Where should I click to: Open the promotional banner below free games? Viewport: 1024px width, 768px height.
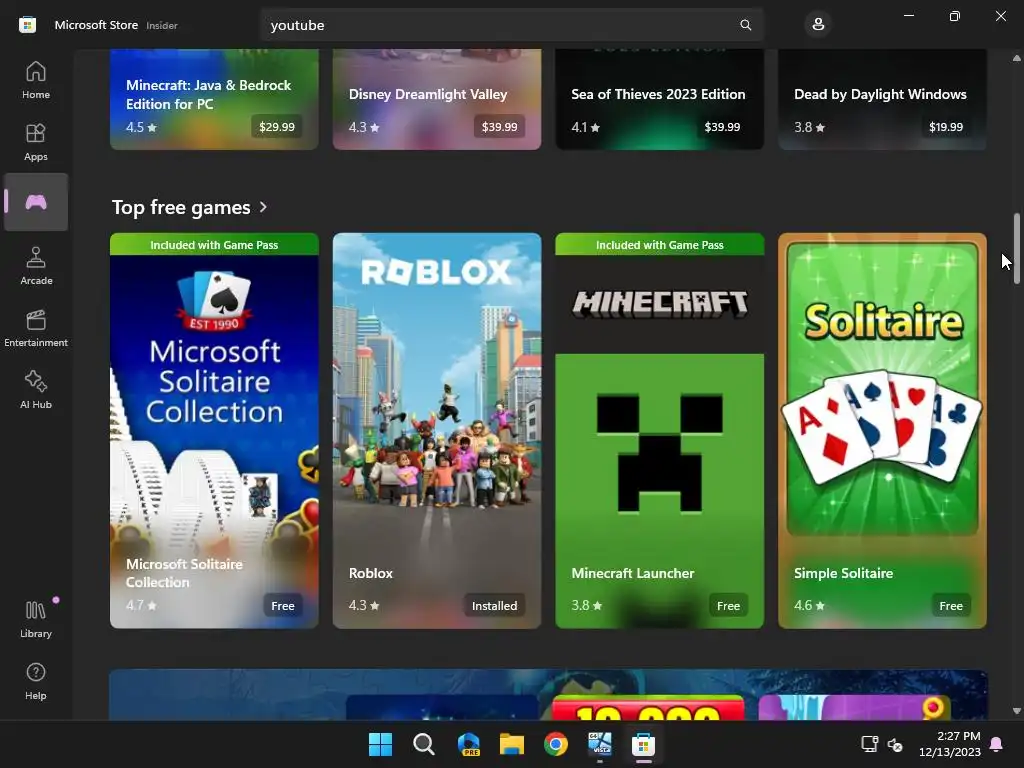(x=549, y=695)
